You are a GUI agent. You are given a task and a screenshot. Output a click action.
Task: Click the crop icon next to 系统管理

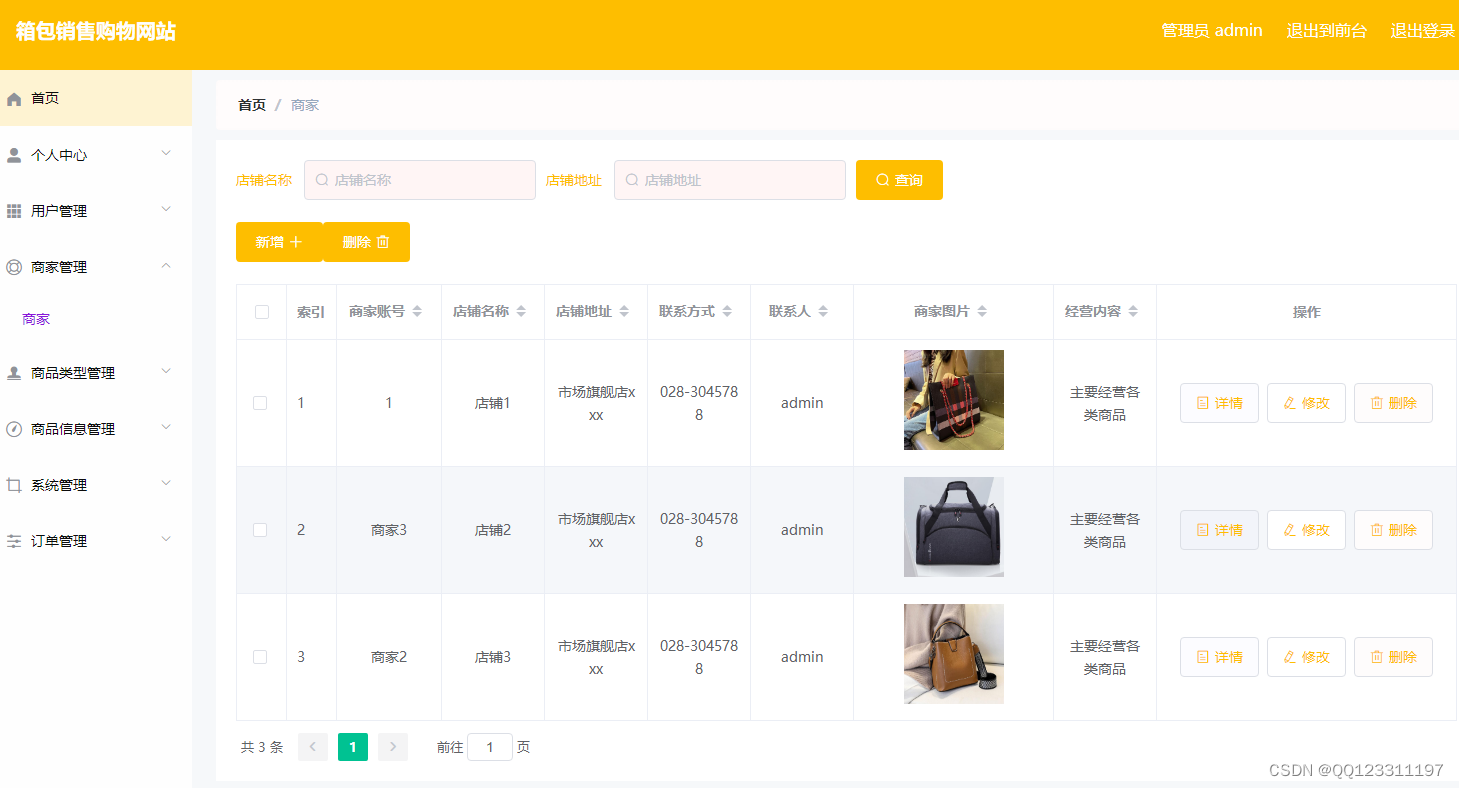[x=14, y=485]
